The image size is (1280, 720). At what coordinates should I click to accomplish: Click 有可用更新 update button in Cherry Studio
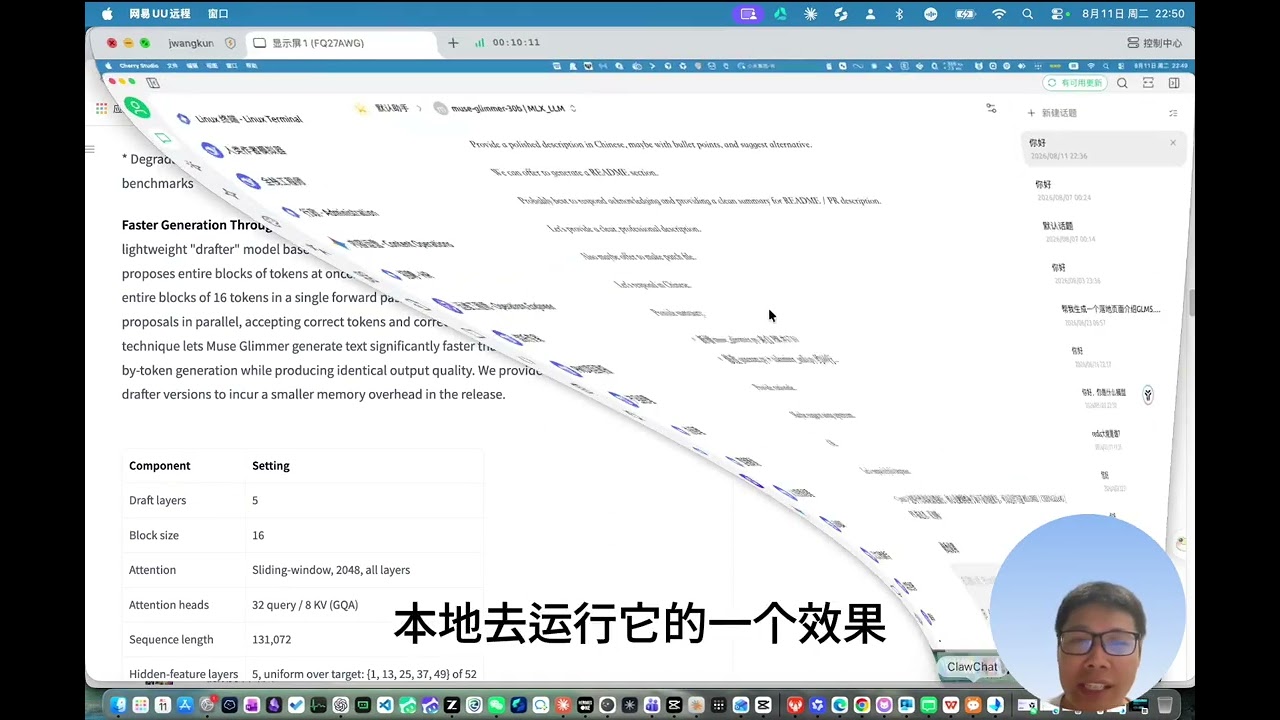[x=1074, y=83]
